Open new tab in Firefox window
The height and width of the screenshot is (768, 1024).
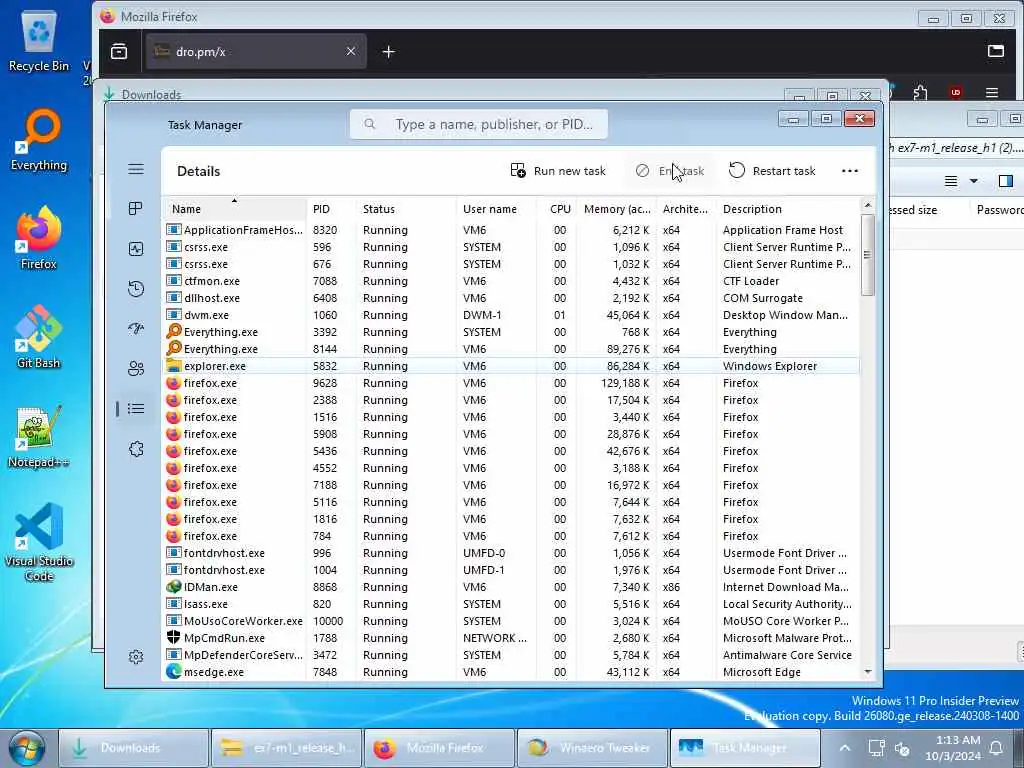pos(388,52)
